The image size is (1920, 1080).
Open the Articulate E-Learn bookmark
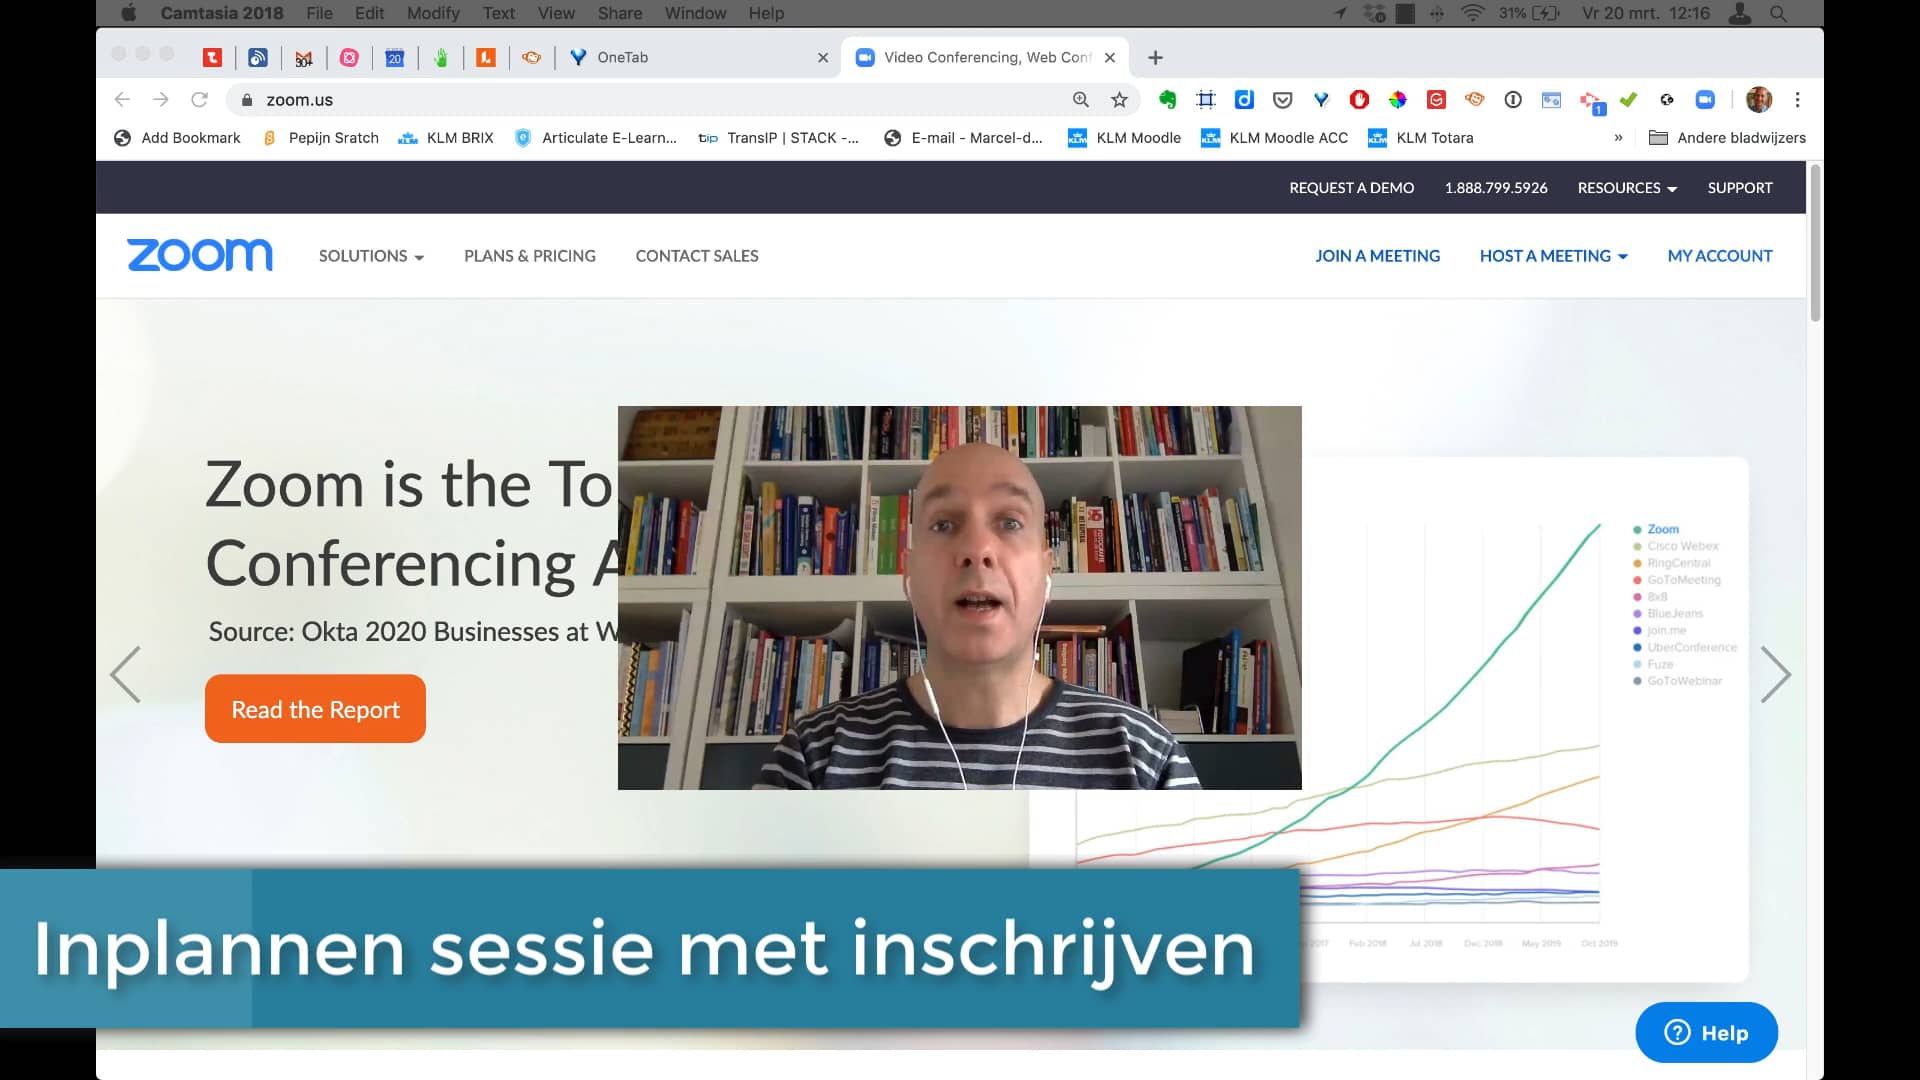[x=595, y=138]
